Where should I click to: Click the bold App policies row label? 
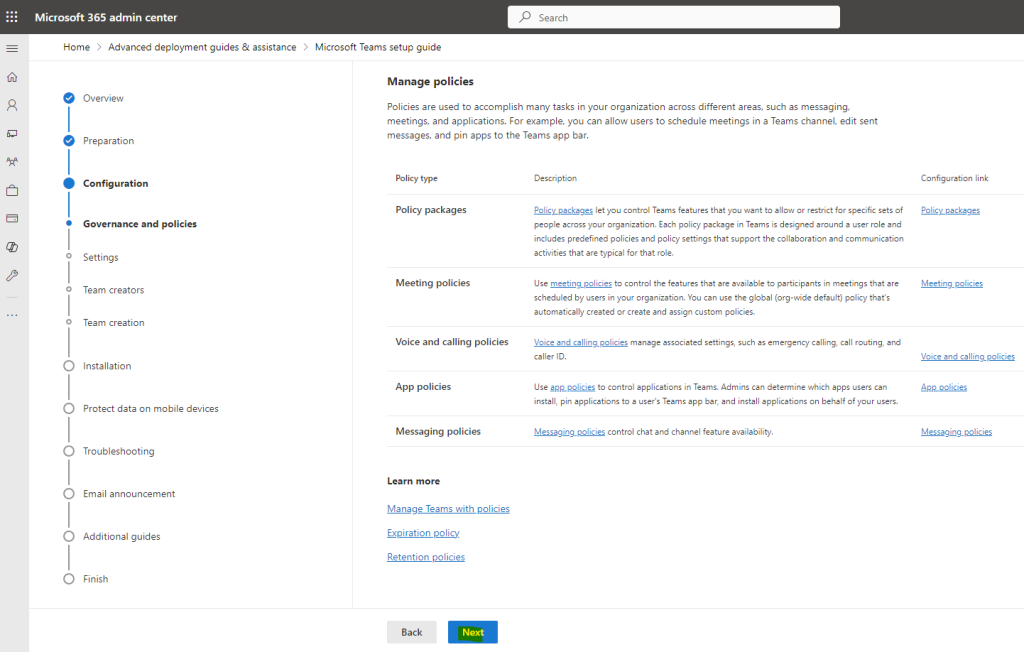click(x=423, y=387)
